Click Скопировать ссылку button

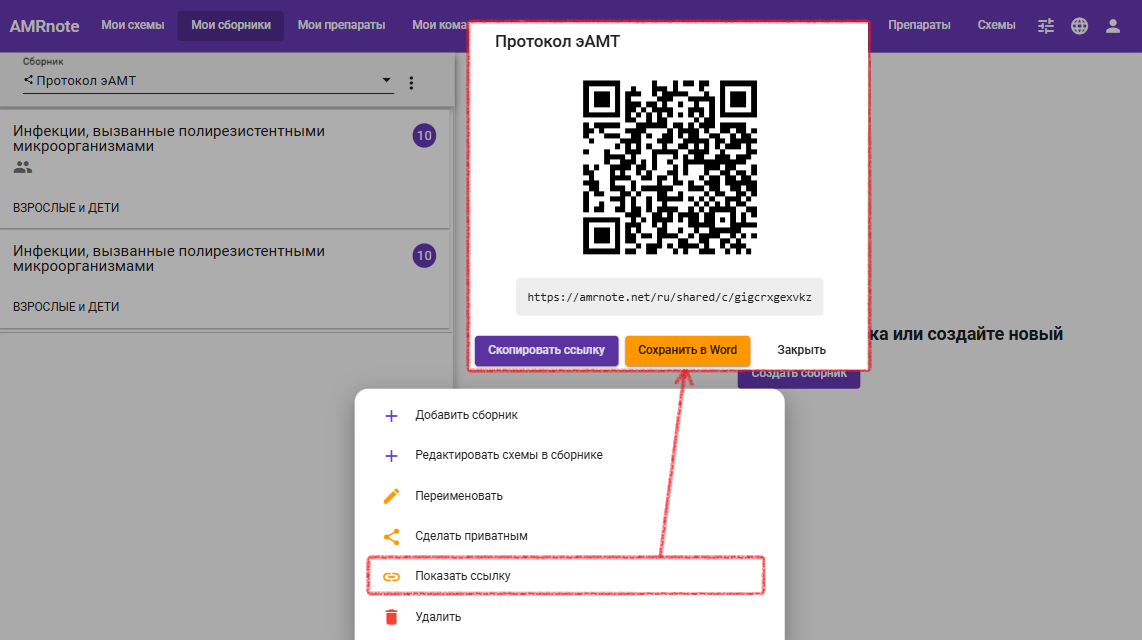(x=546, y=350)
